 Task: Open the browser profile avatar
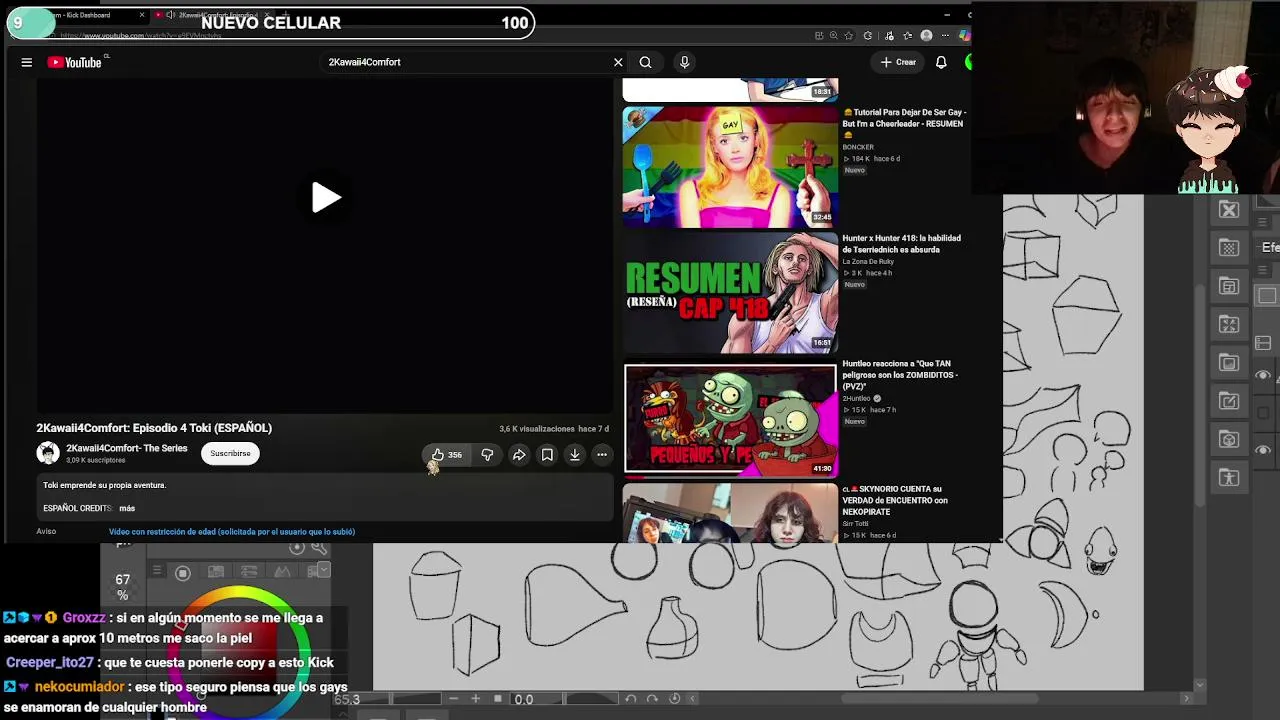click(926, 36)
